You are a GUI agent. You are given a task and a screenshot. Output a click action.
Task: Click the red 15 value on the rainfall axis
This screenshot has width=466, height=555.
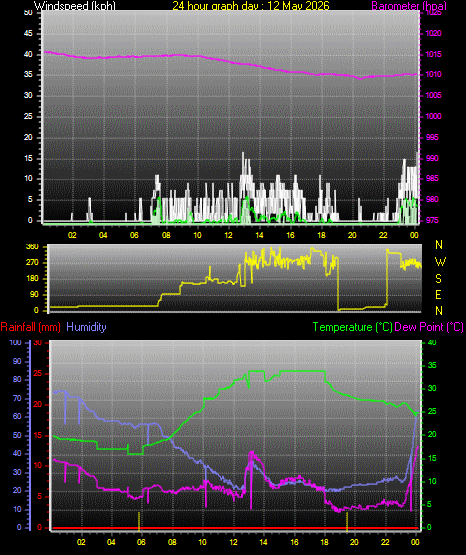(x=38, y=435)
